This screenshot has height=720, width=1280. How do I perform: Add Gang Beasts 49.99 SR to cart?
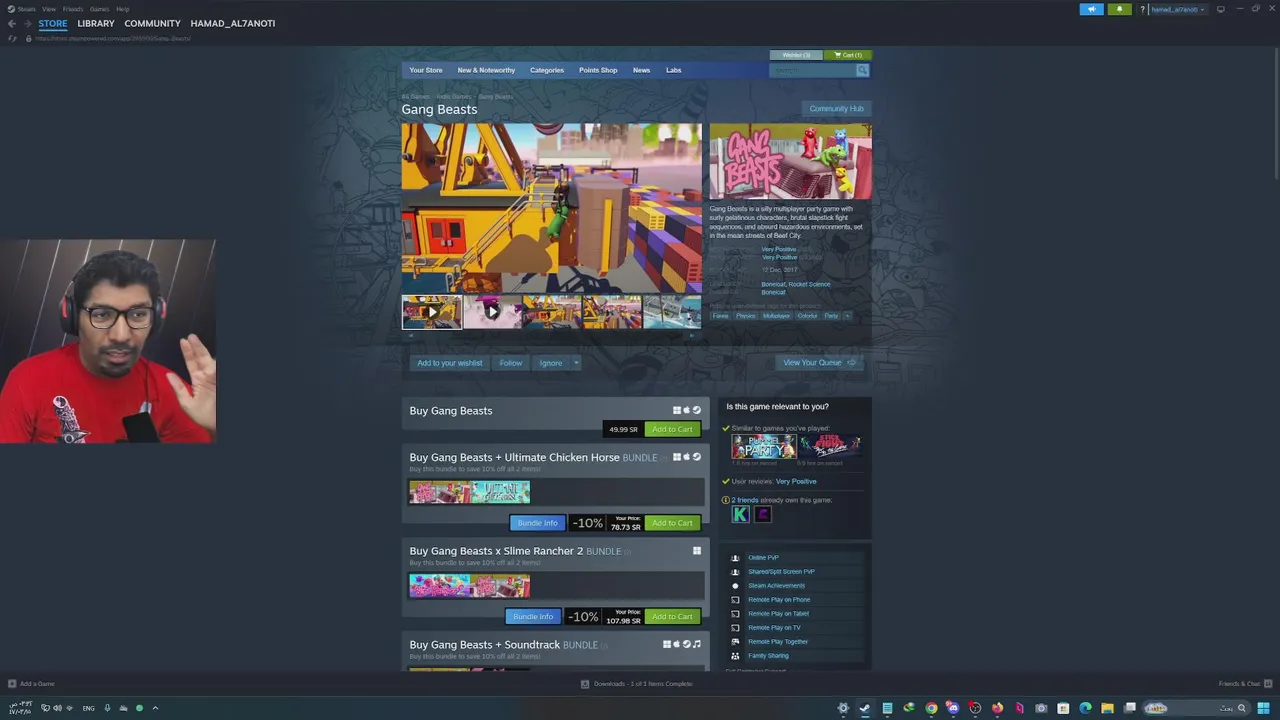(x=672, y=429)
